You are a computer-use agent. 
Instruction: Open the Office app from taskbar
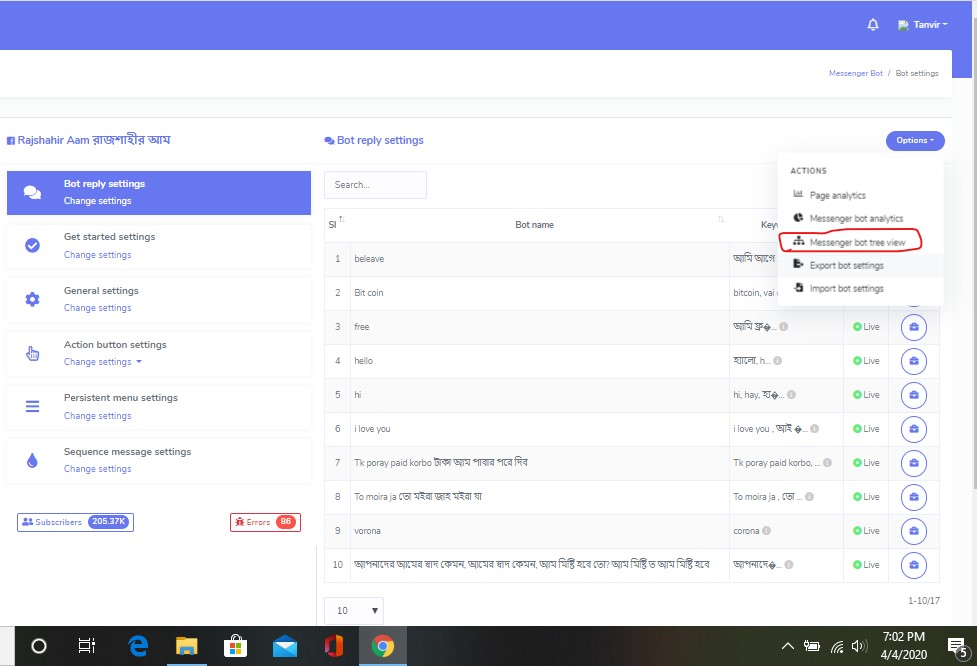click(334, 646)
